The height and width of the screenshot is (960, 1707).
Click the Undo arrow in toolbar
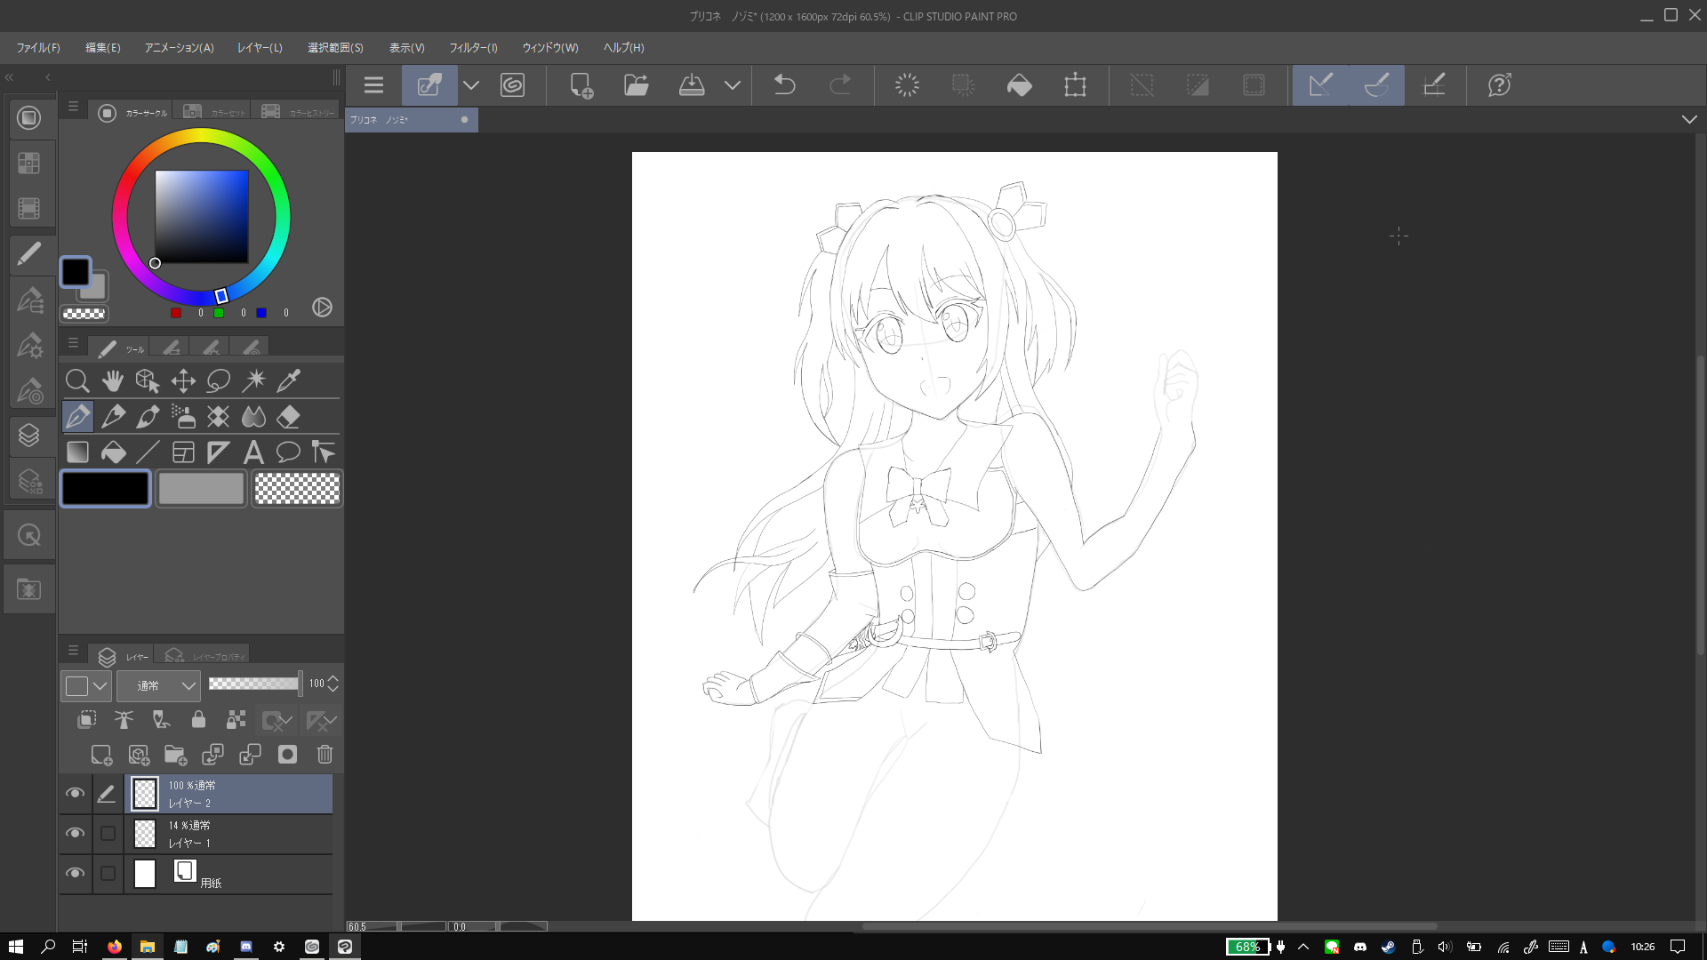click(785, 86)
